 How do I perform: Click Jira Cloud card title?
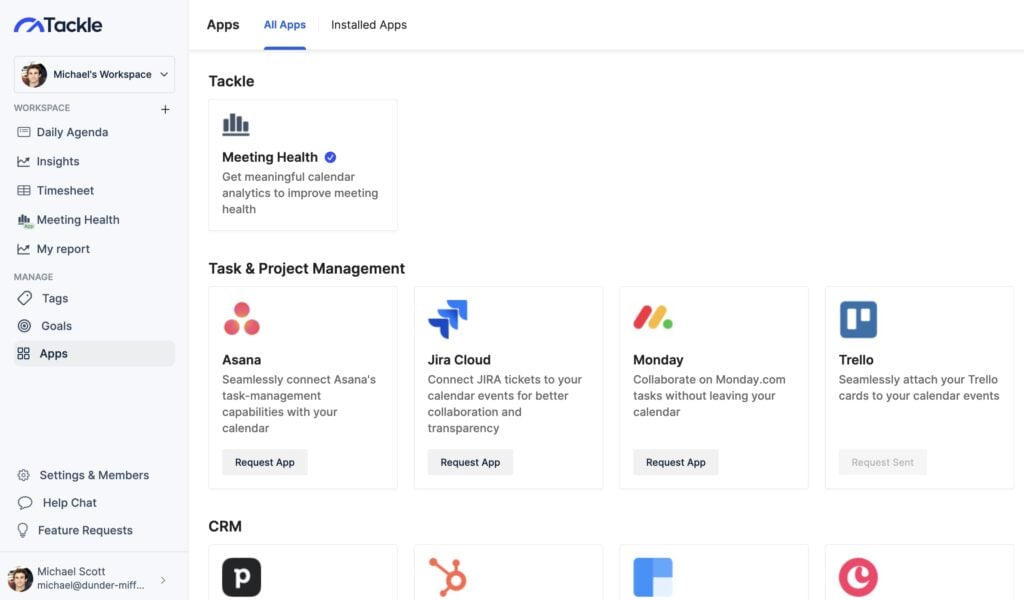[459, 360]
